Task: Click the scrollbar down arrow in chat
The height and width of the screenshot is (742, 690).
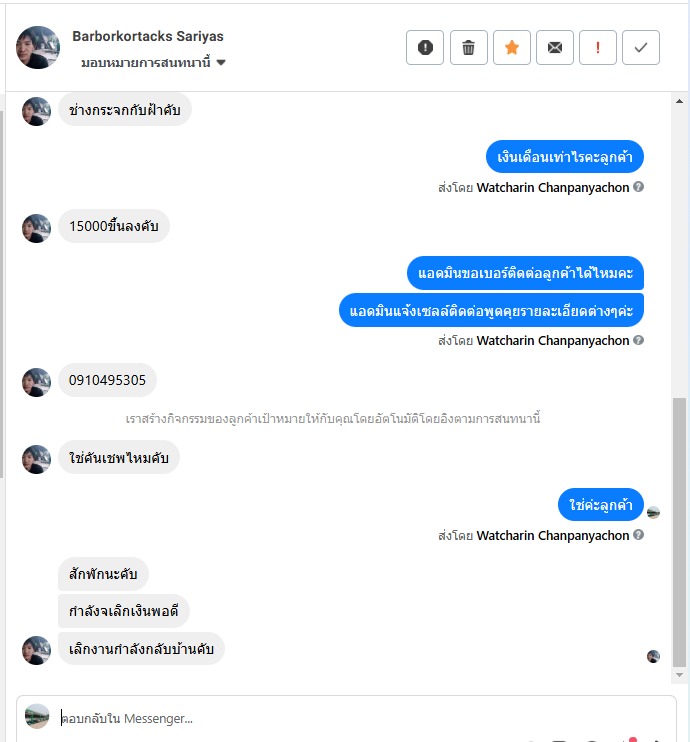Action: 679,675
